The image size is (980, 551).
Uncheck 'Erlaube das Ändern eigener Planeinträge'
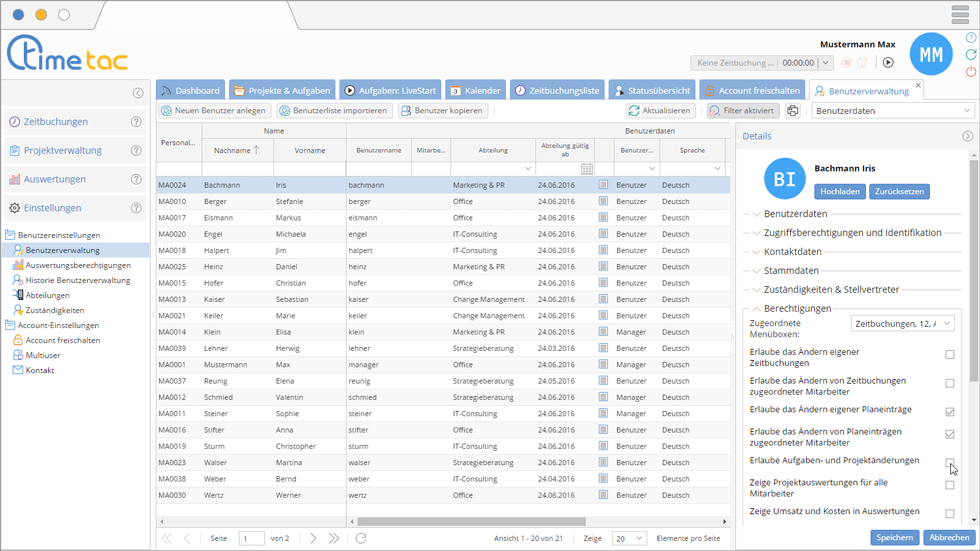pos(950,412)
